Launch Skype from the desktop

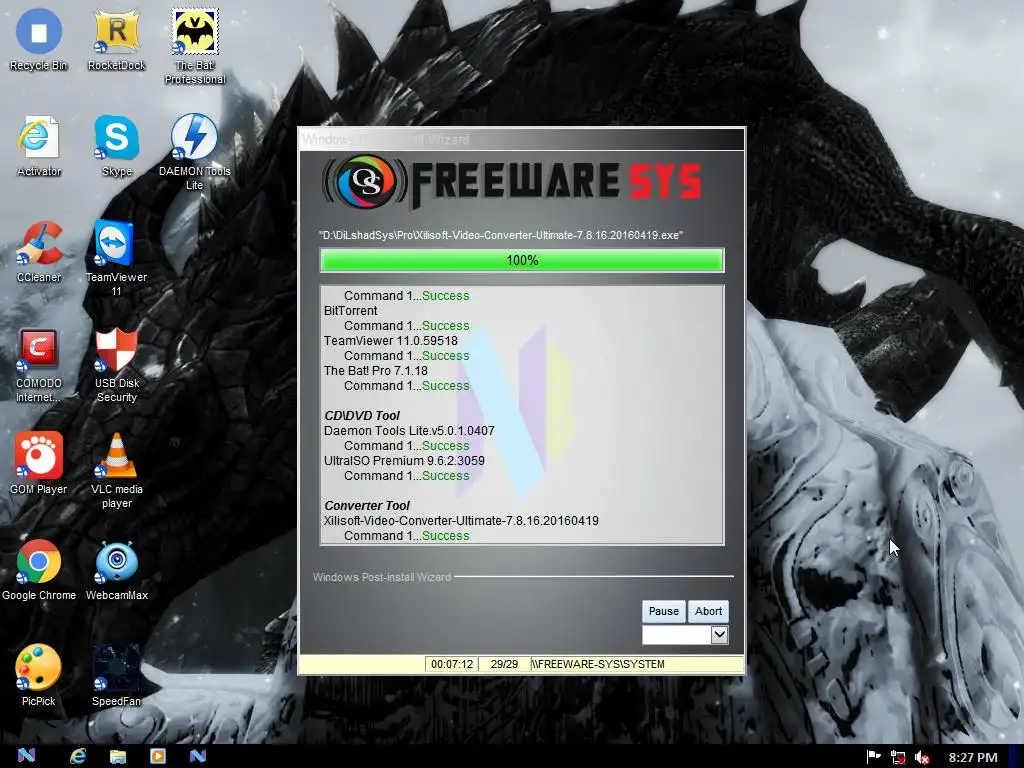116,146
